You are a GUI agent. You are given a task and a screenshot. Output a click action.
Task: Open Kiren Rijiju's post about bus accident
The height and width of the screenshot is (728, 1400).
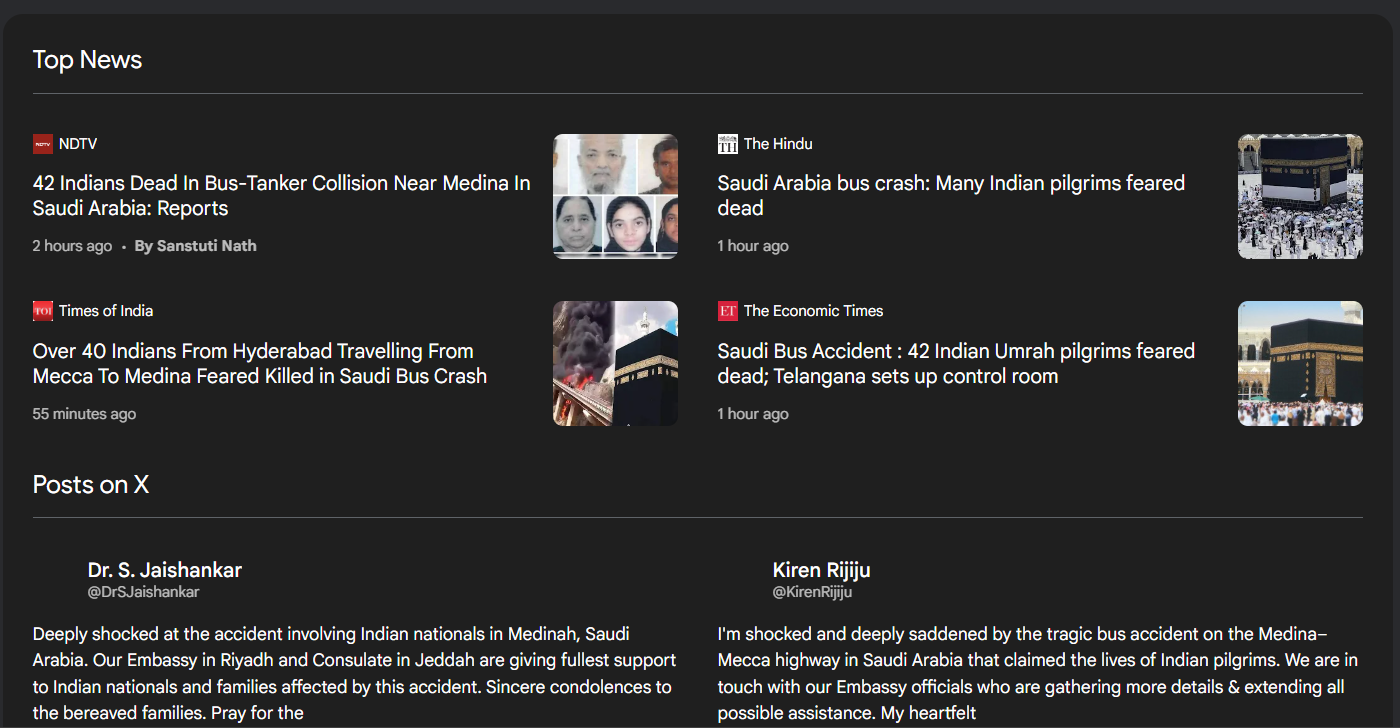[x=1037, y=673]
